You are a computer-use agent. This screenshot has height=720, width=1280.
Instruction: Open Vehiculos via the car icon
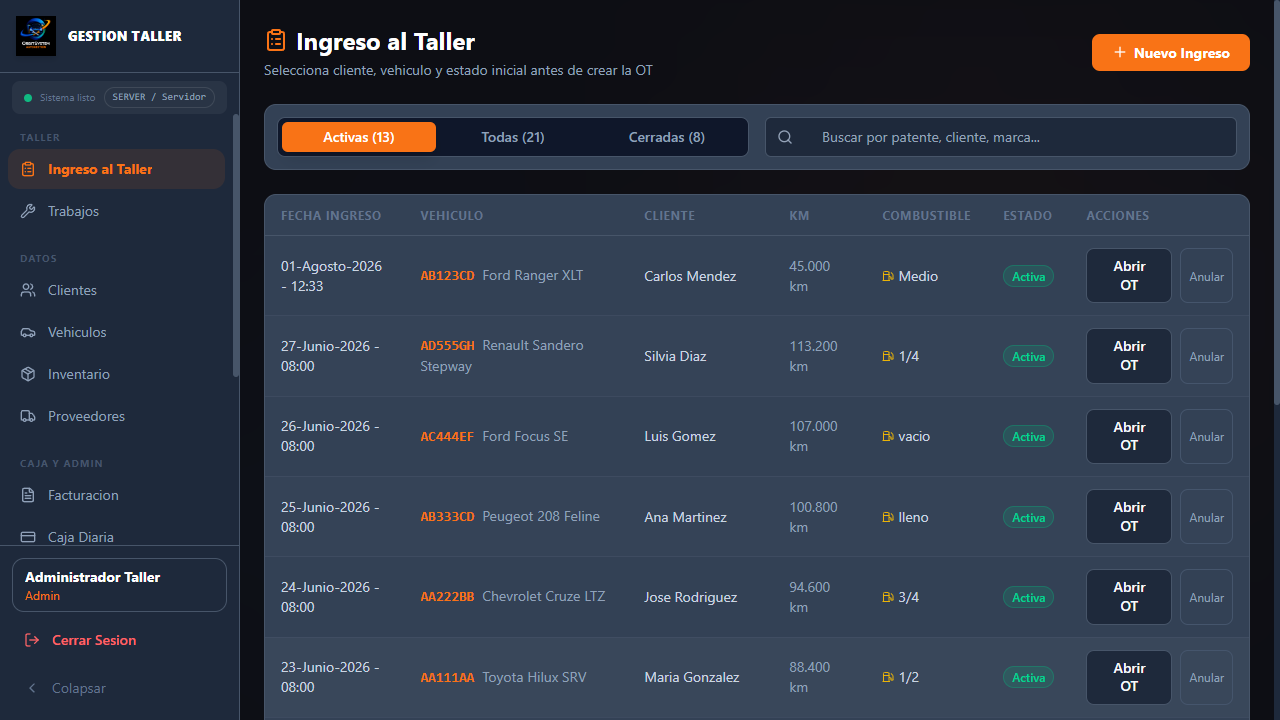point(28,332)
